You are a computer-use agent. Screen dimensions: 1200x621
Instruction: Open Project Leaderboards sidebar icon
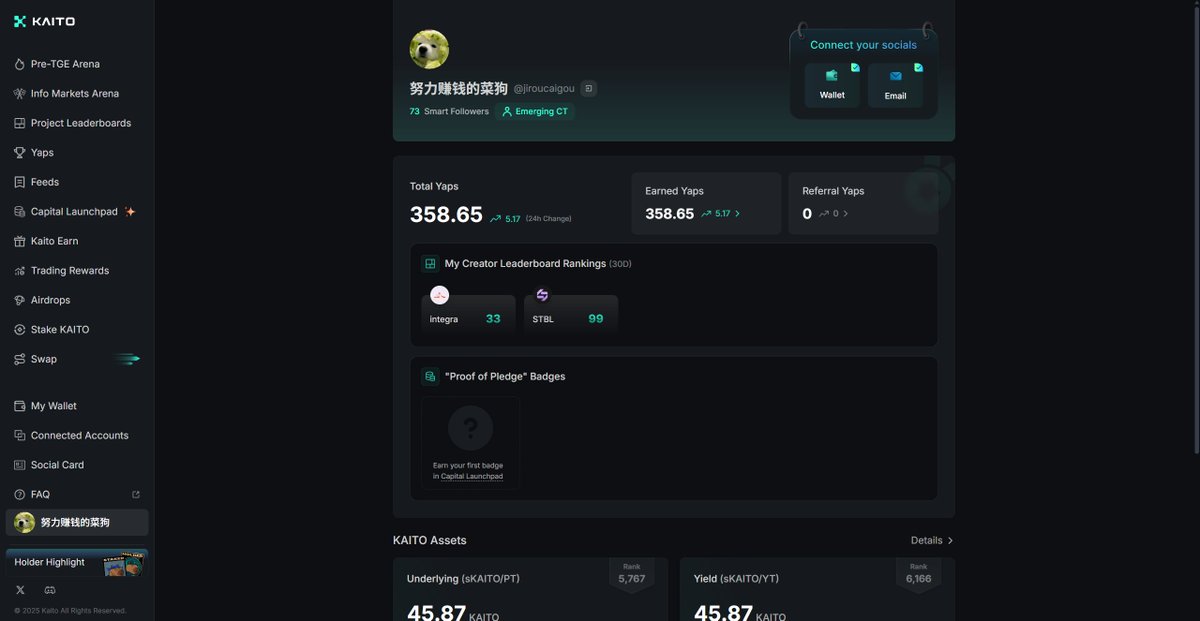coord(19,123)
